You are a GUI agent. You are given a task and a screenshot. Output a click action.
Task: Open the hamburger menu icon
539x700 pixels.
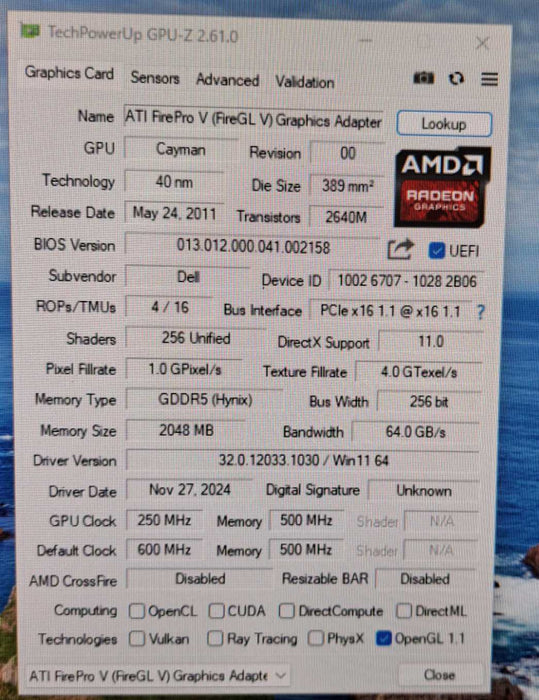click(489, 79)
